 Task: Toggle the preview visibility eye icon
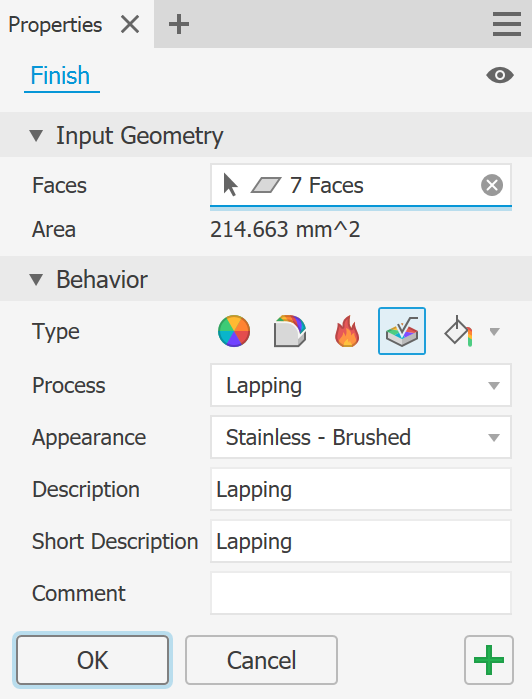(500, 75)
